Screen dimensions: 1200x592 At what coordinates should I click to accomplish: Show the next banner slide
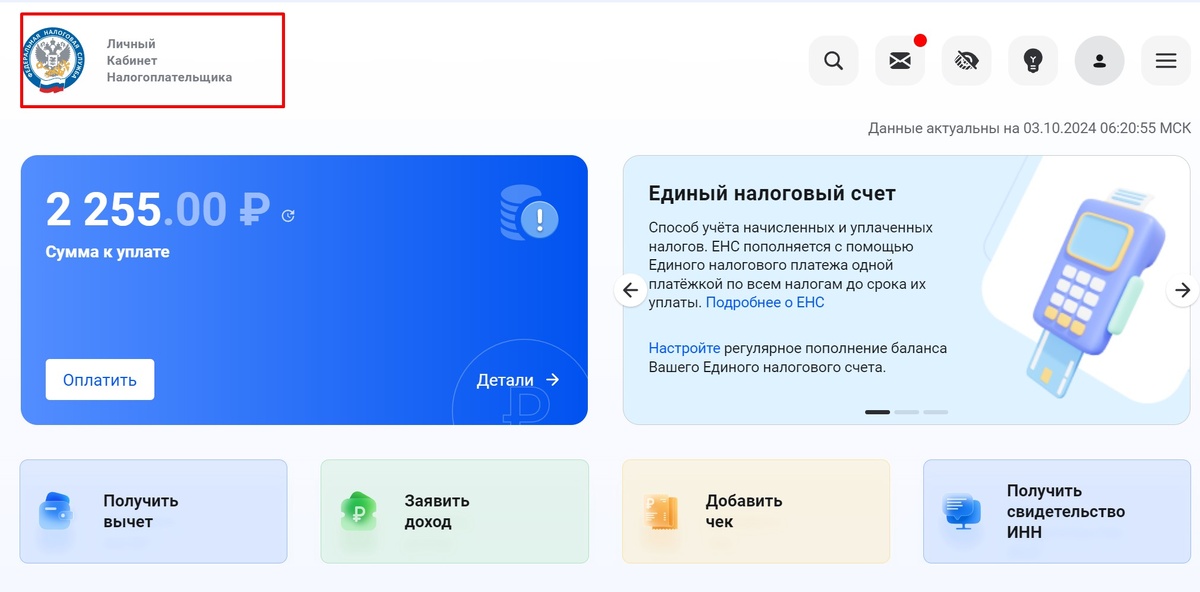point(1183,289)
